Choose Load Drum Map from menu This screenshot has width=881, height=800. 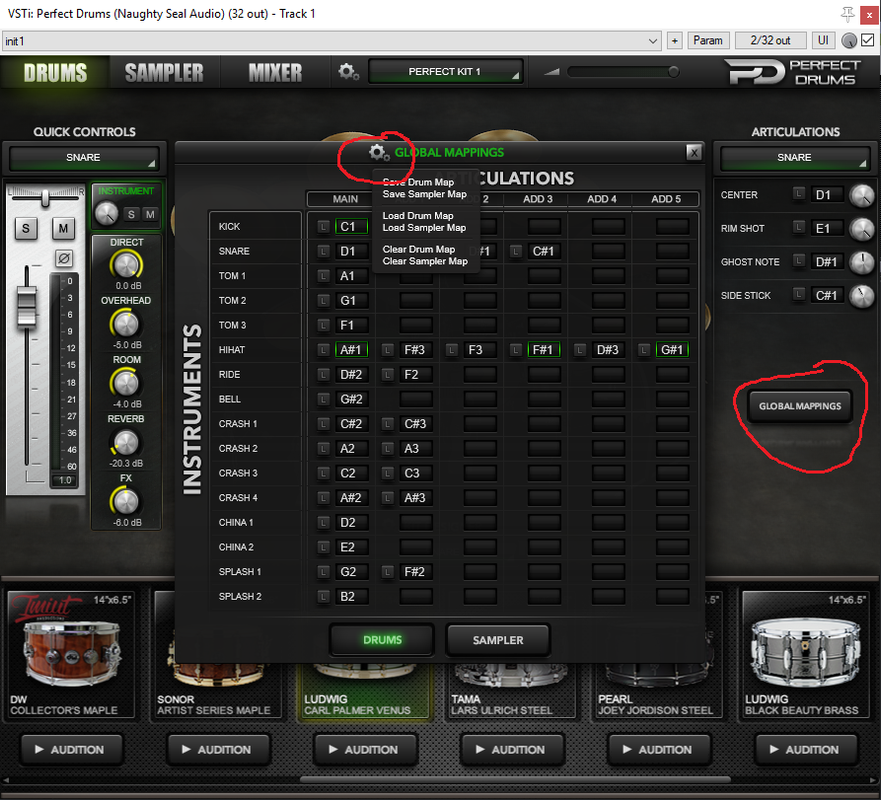418,216
